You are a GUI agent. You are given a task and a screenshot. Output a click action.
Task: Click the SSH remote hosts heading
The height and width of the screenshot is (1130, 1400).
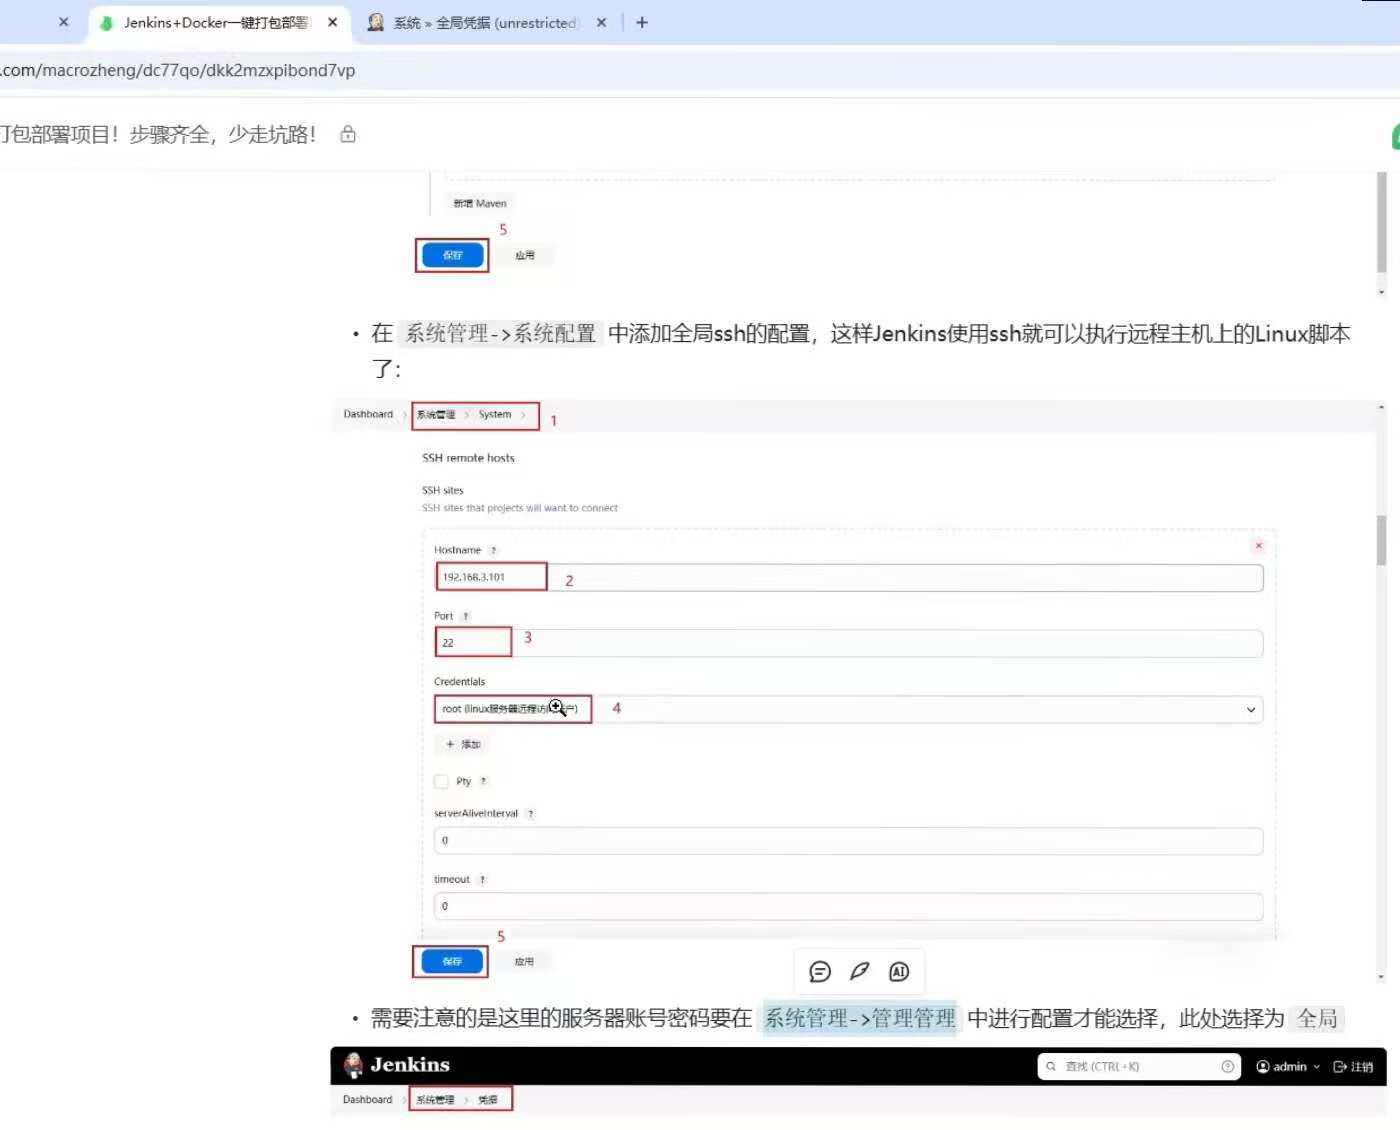coord(468,458)
